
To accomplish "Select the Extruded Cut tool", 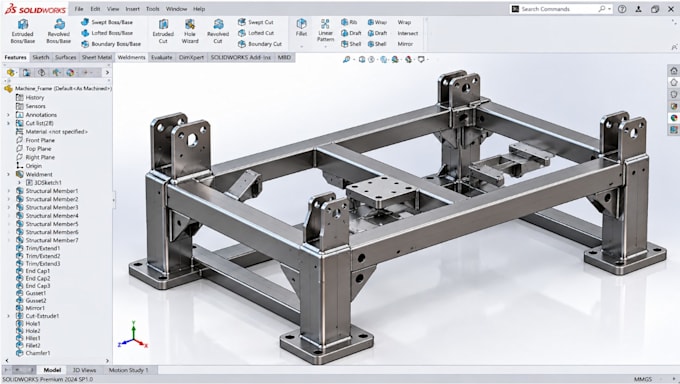I will [163, 31].
